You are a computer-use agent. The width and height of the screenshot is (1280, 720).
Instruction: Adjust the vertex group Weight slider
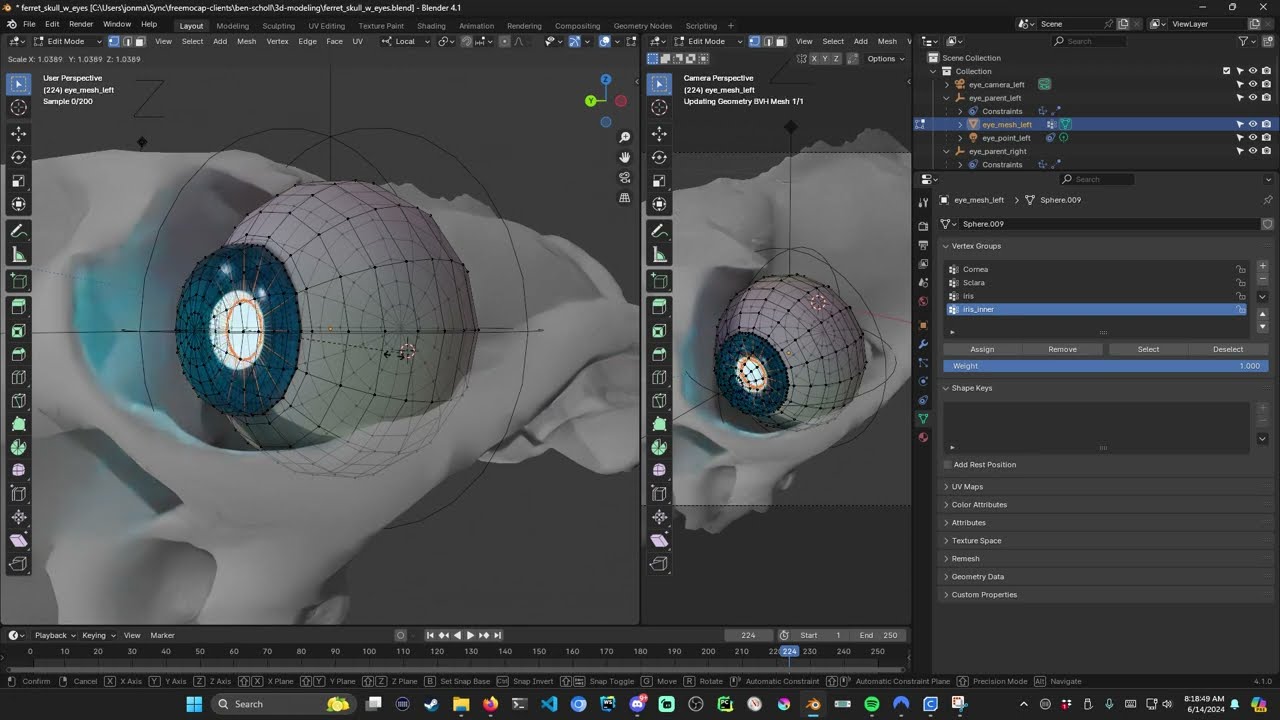(1106, 366)
